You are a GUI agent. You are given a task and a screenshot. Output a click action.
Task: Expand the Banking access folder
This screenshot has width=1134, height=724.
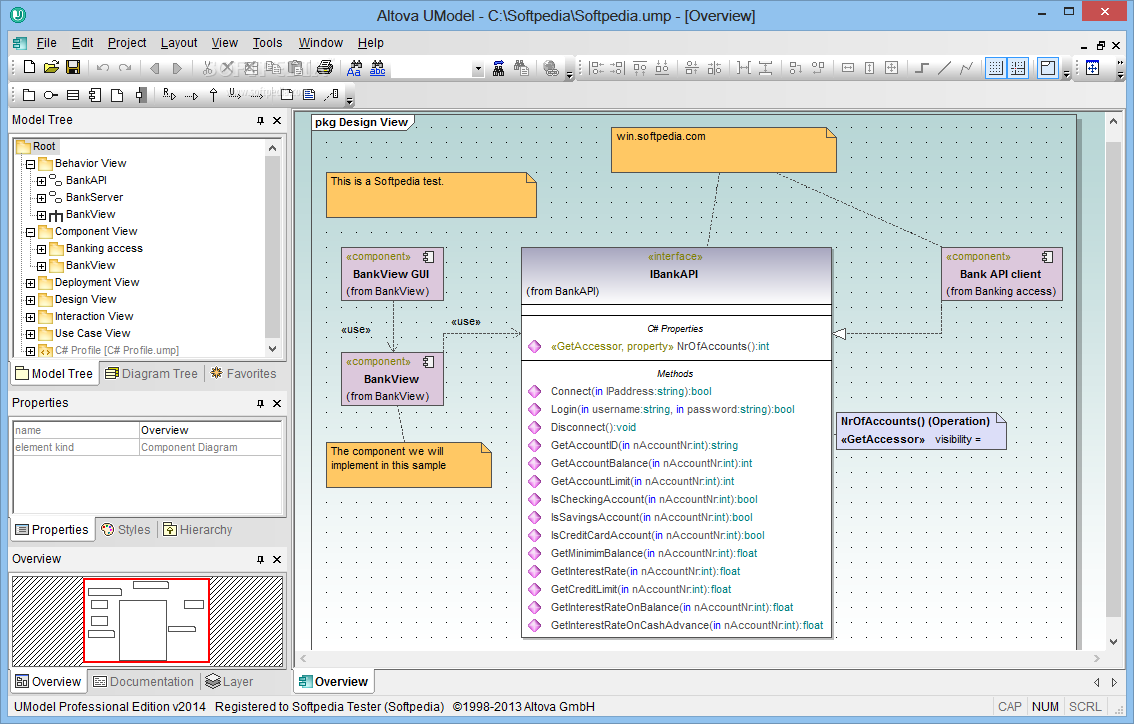[x=41, y=250]
